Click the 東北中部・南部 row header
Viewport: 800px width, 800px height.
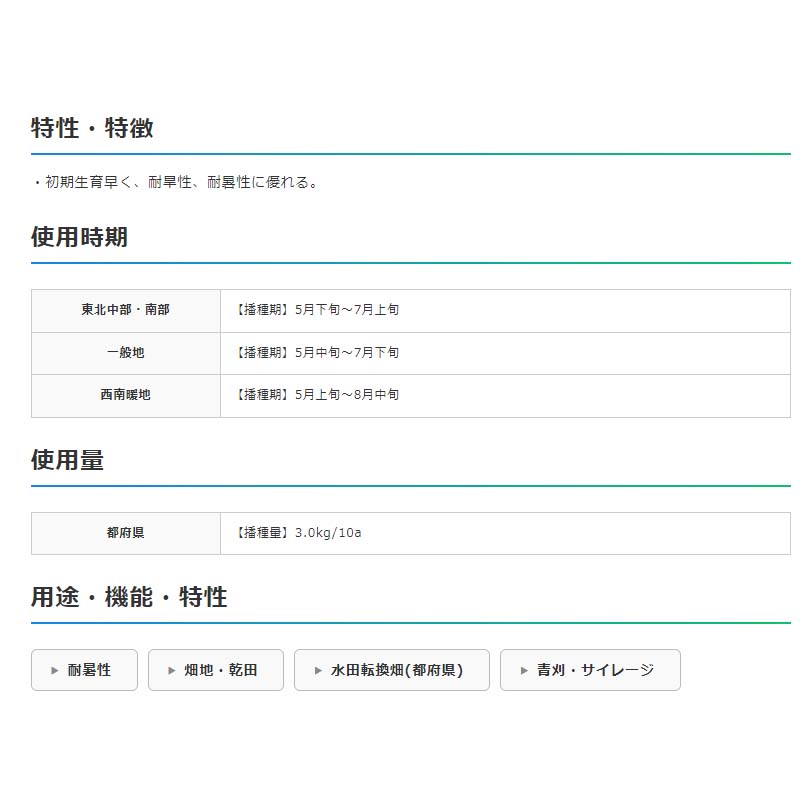126,310
